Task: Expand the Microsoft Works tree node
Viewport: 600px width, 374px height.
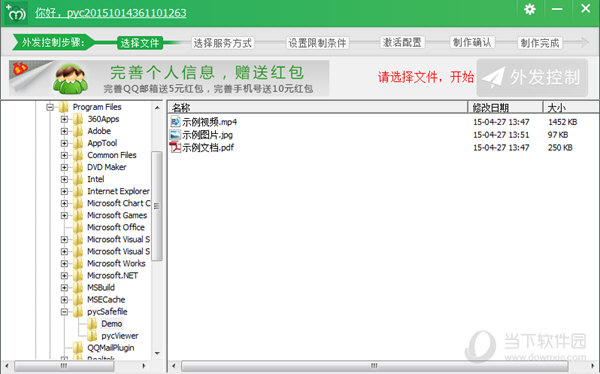Action: (x=64, y=264)
